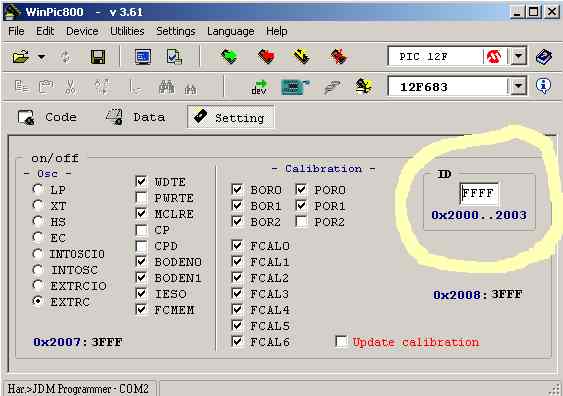Open the Settings menu
The image size is (563, 396).
[176, 31]
